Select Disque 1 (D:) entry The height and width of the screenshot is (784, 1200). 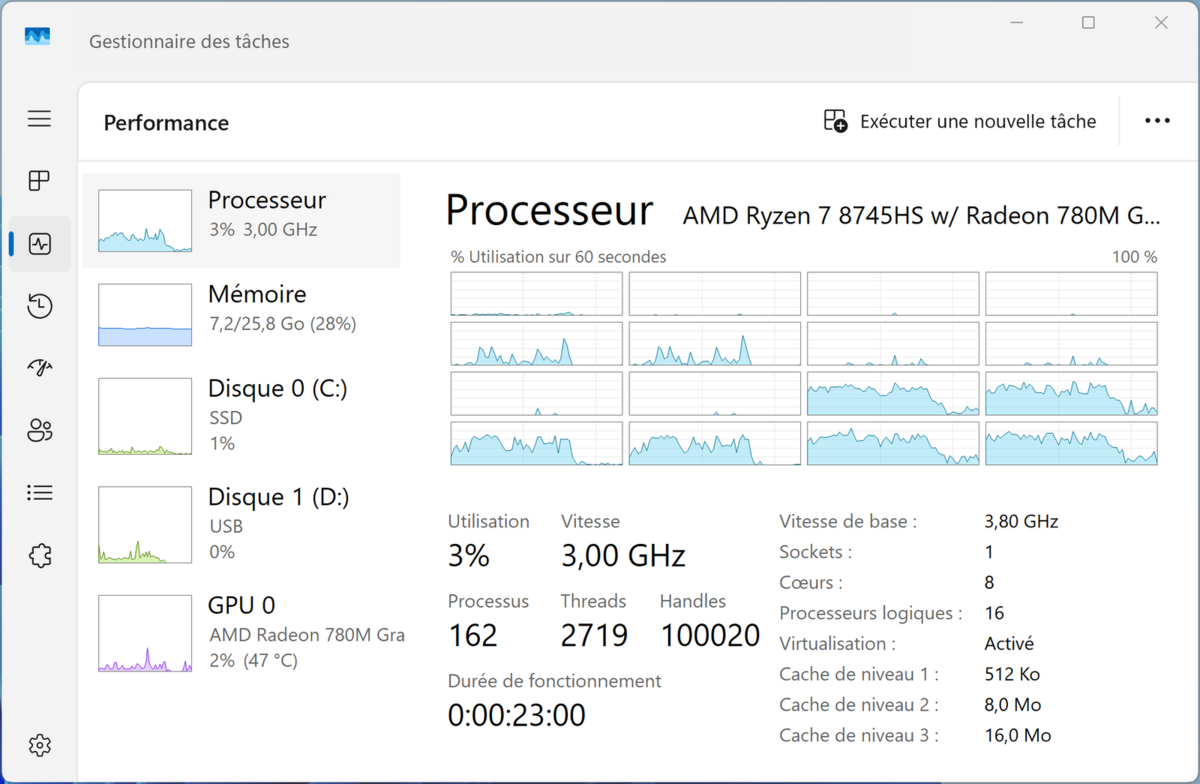[x=241, y=525]
